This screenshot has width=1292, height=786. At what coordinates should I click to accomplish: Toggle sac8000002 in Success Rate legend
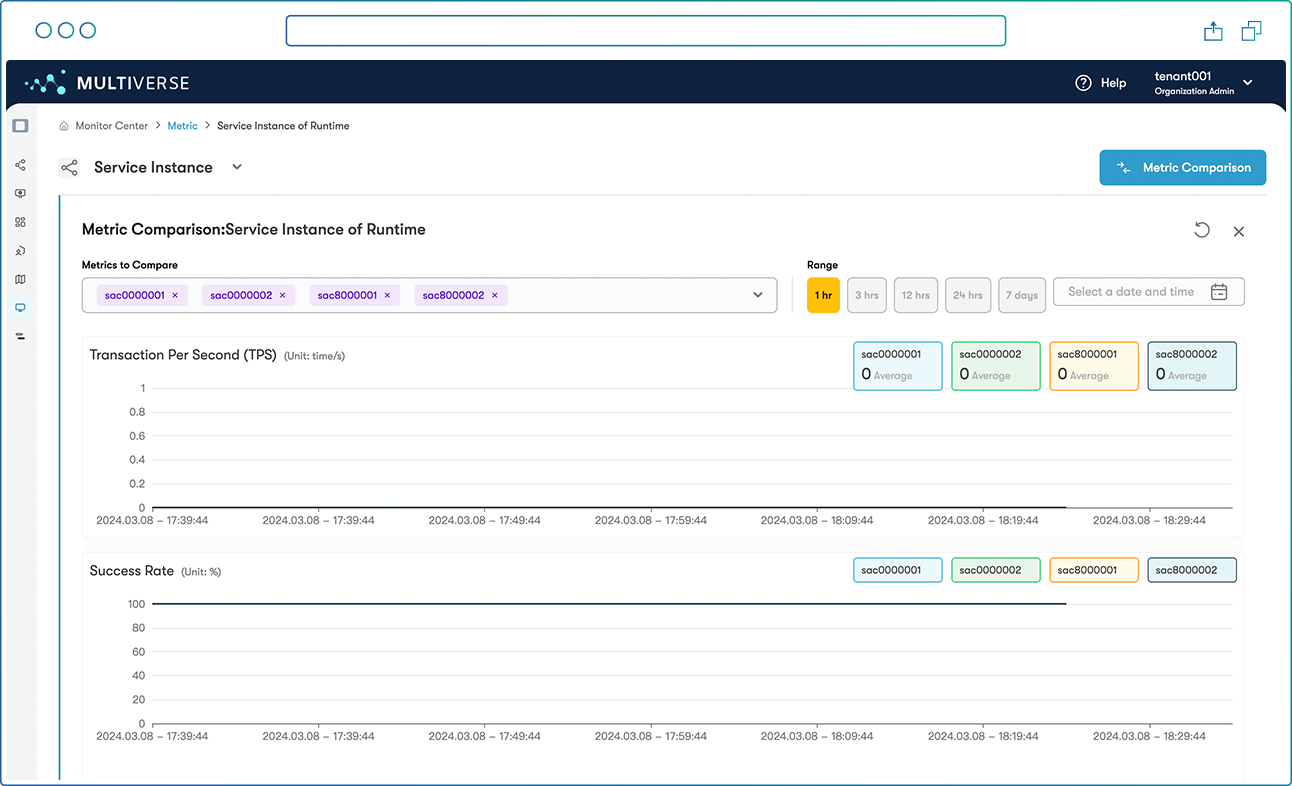point(1192,570)
